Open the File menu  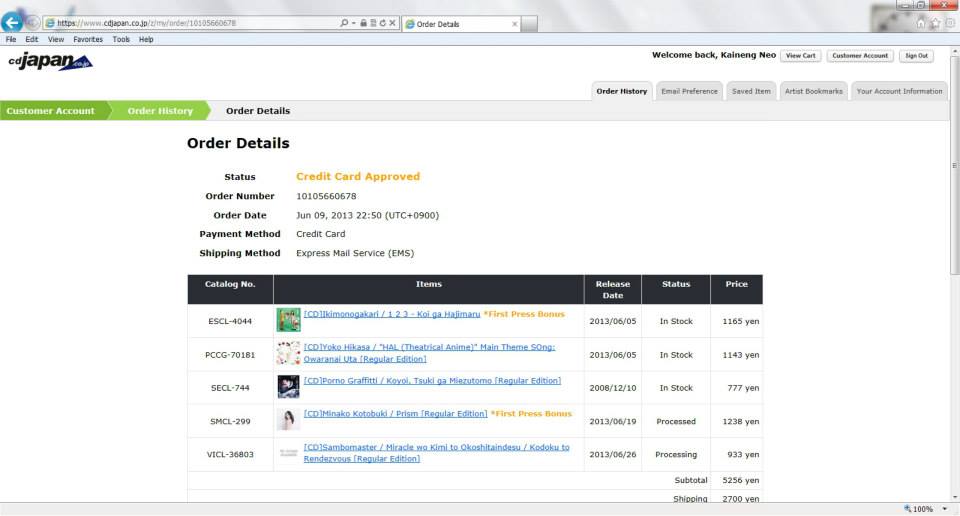coord(11,39)
